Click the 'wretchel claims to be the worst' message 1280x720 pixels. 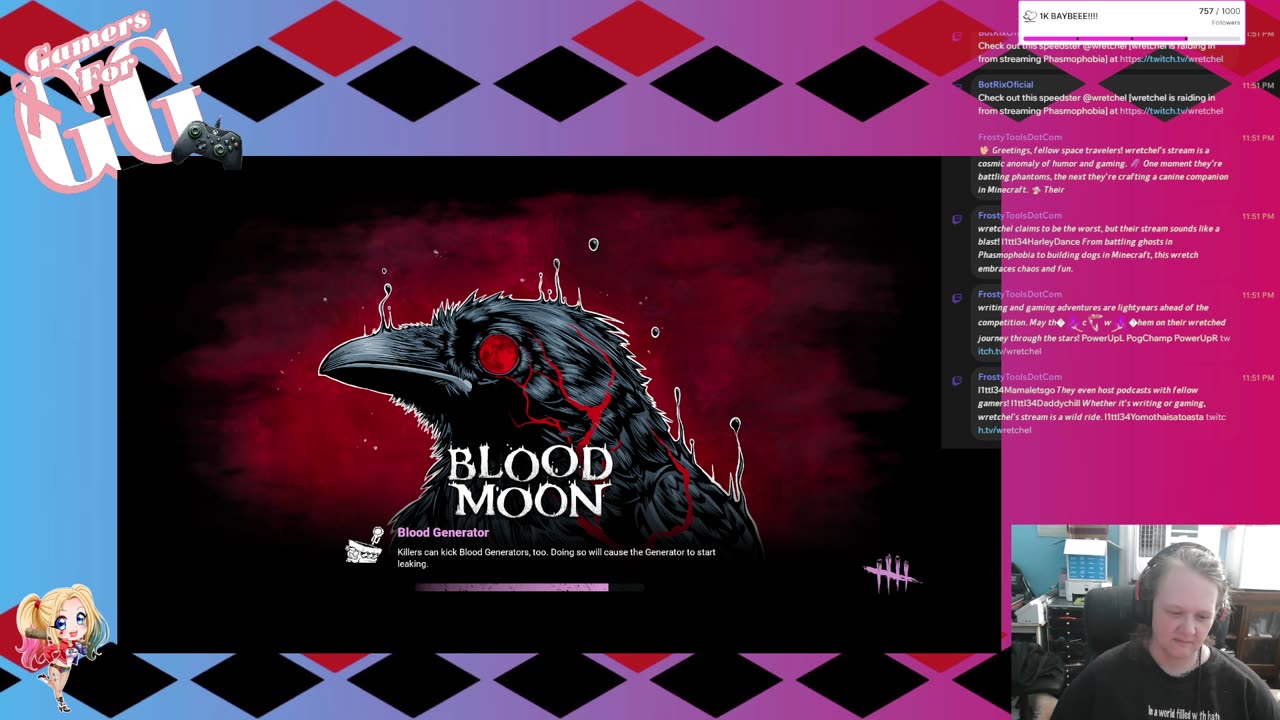click(x=1099, y=248)
